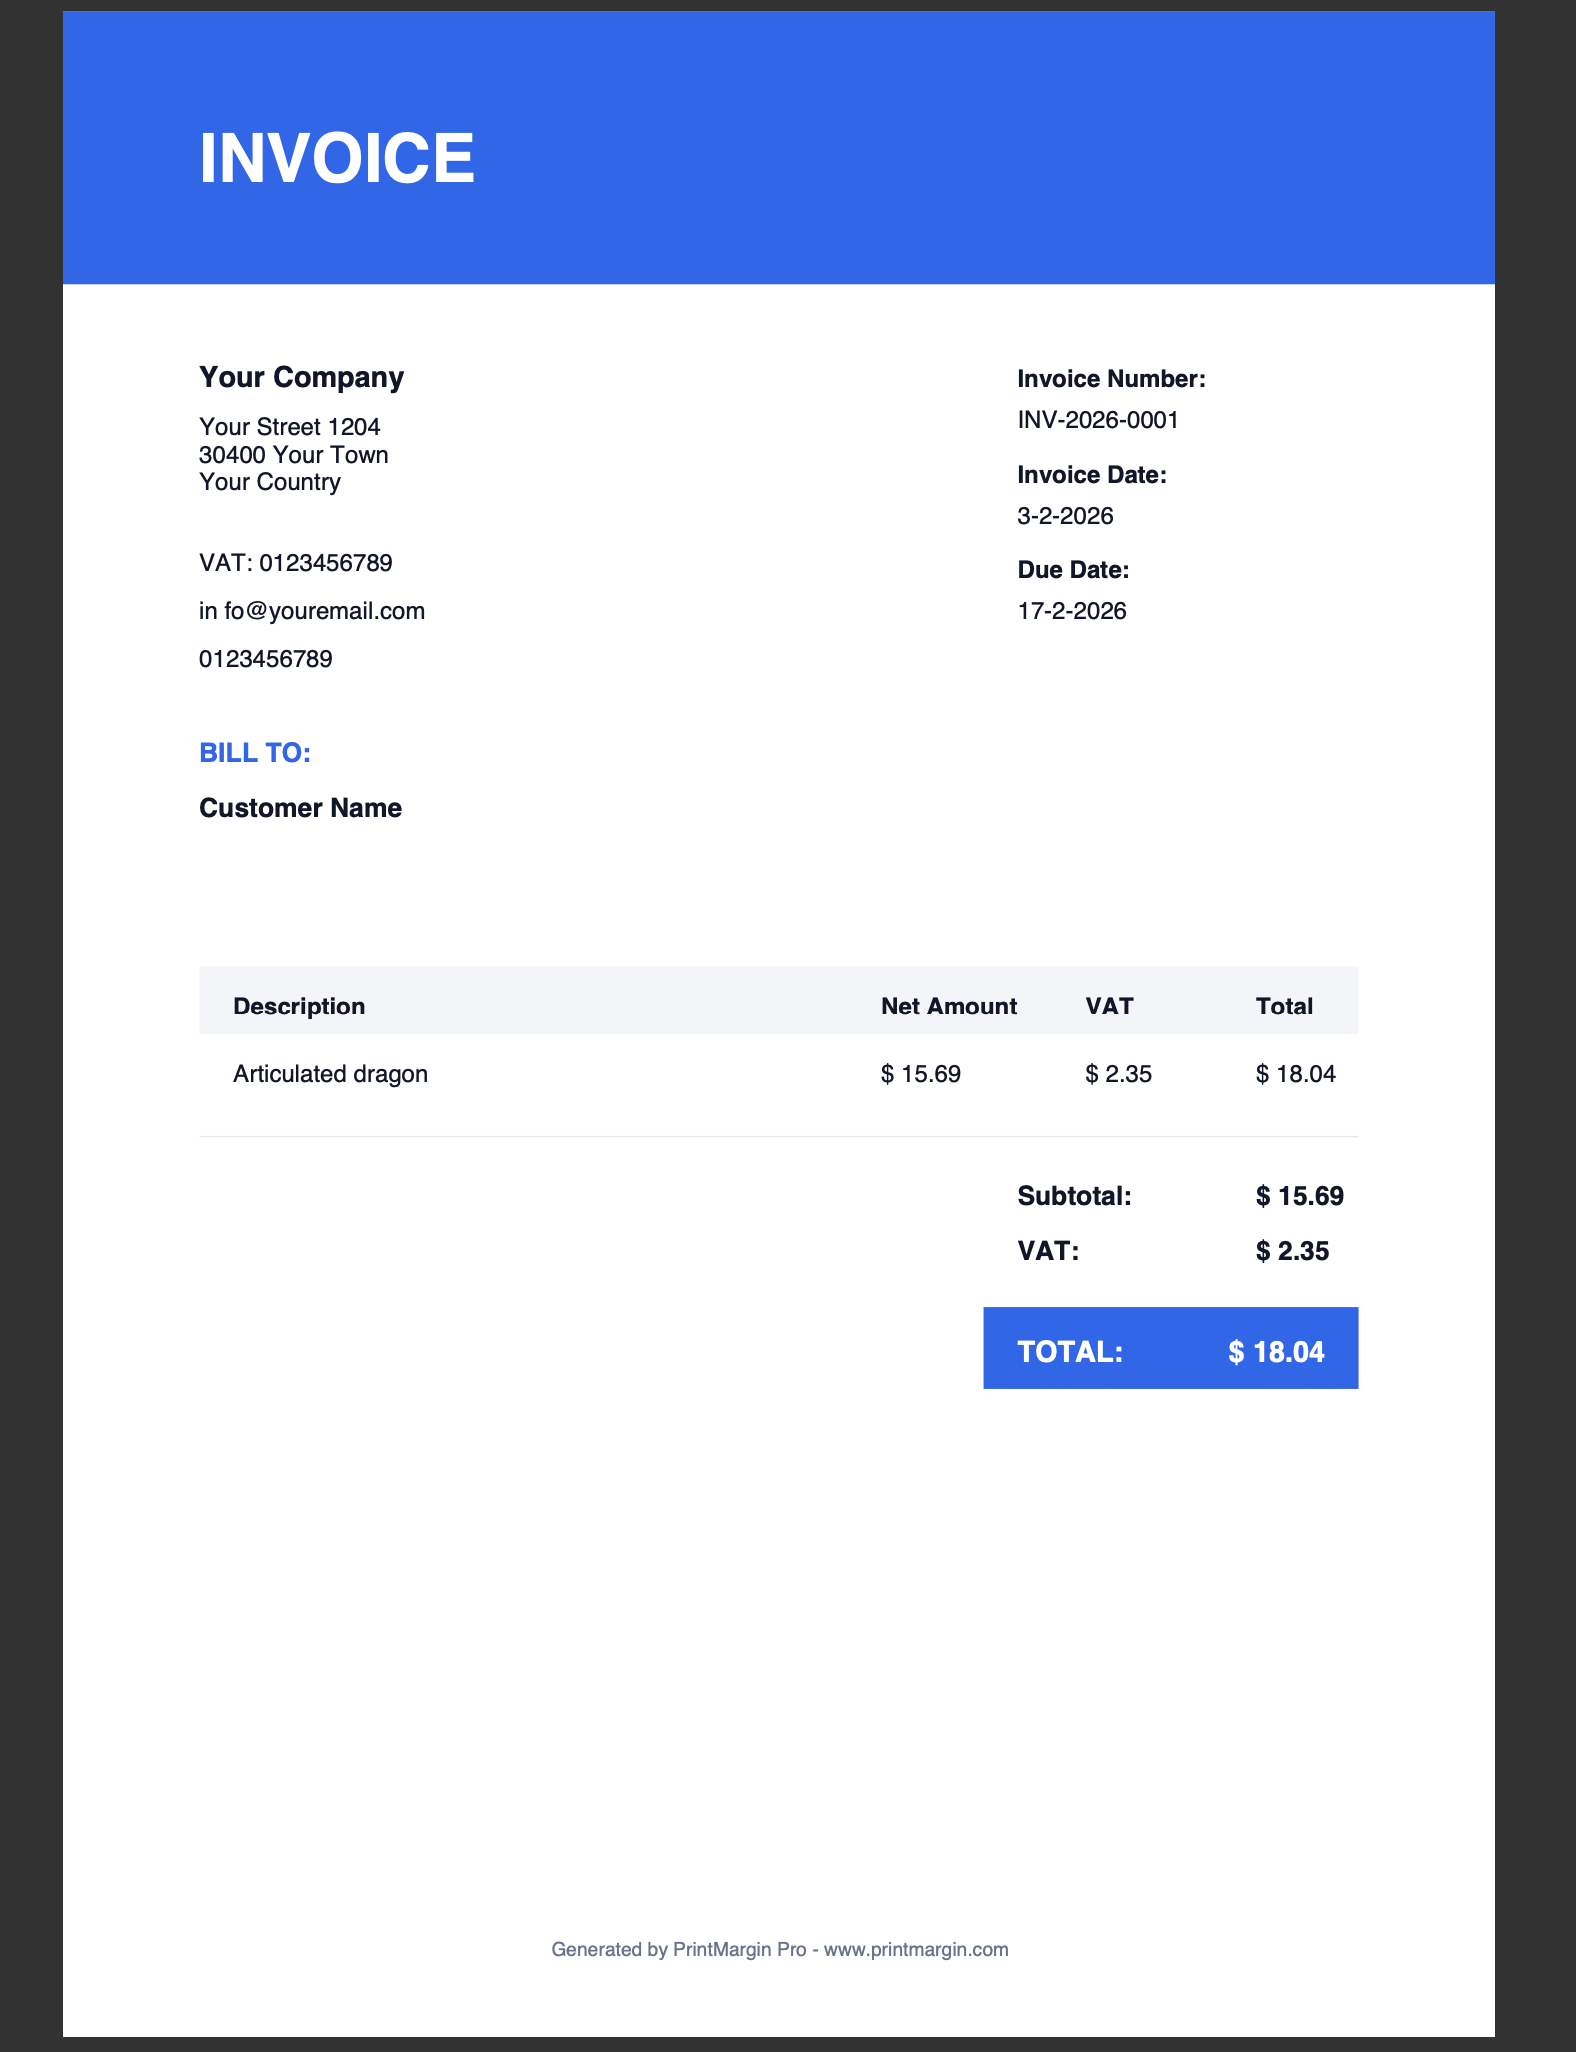Select 'VAT: 0123456789' company line
This screenshot has width=1576, height=2052.
point(296,563)
